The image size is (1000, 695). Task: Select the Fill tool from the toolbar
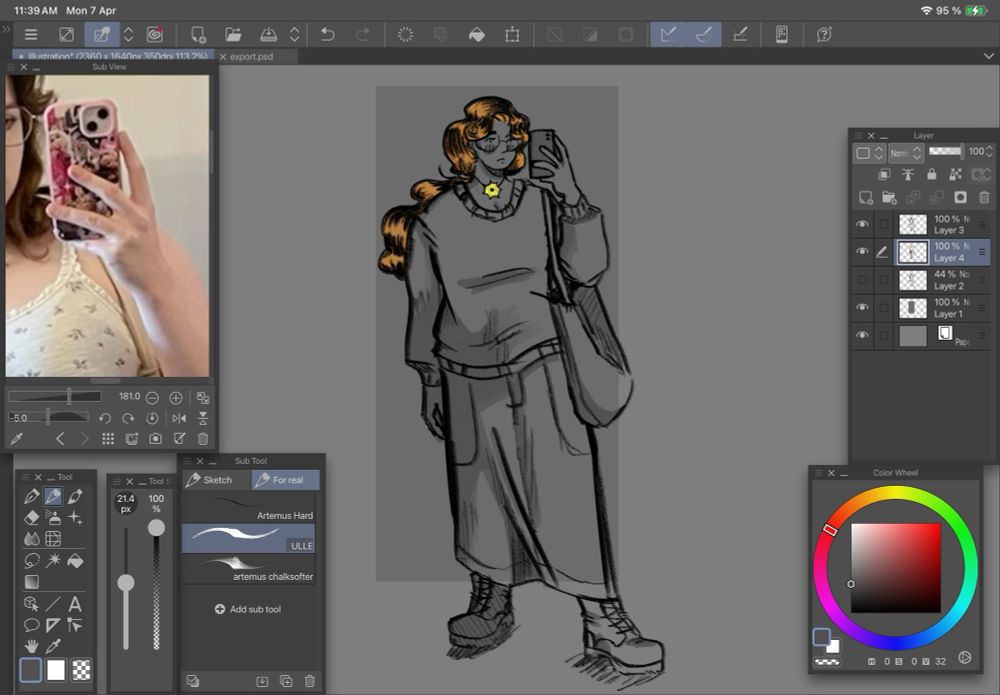tap(75, 561)
